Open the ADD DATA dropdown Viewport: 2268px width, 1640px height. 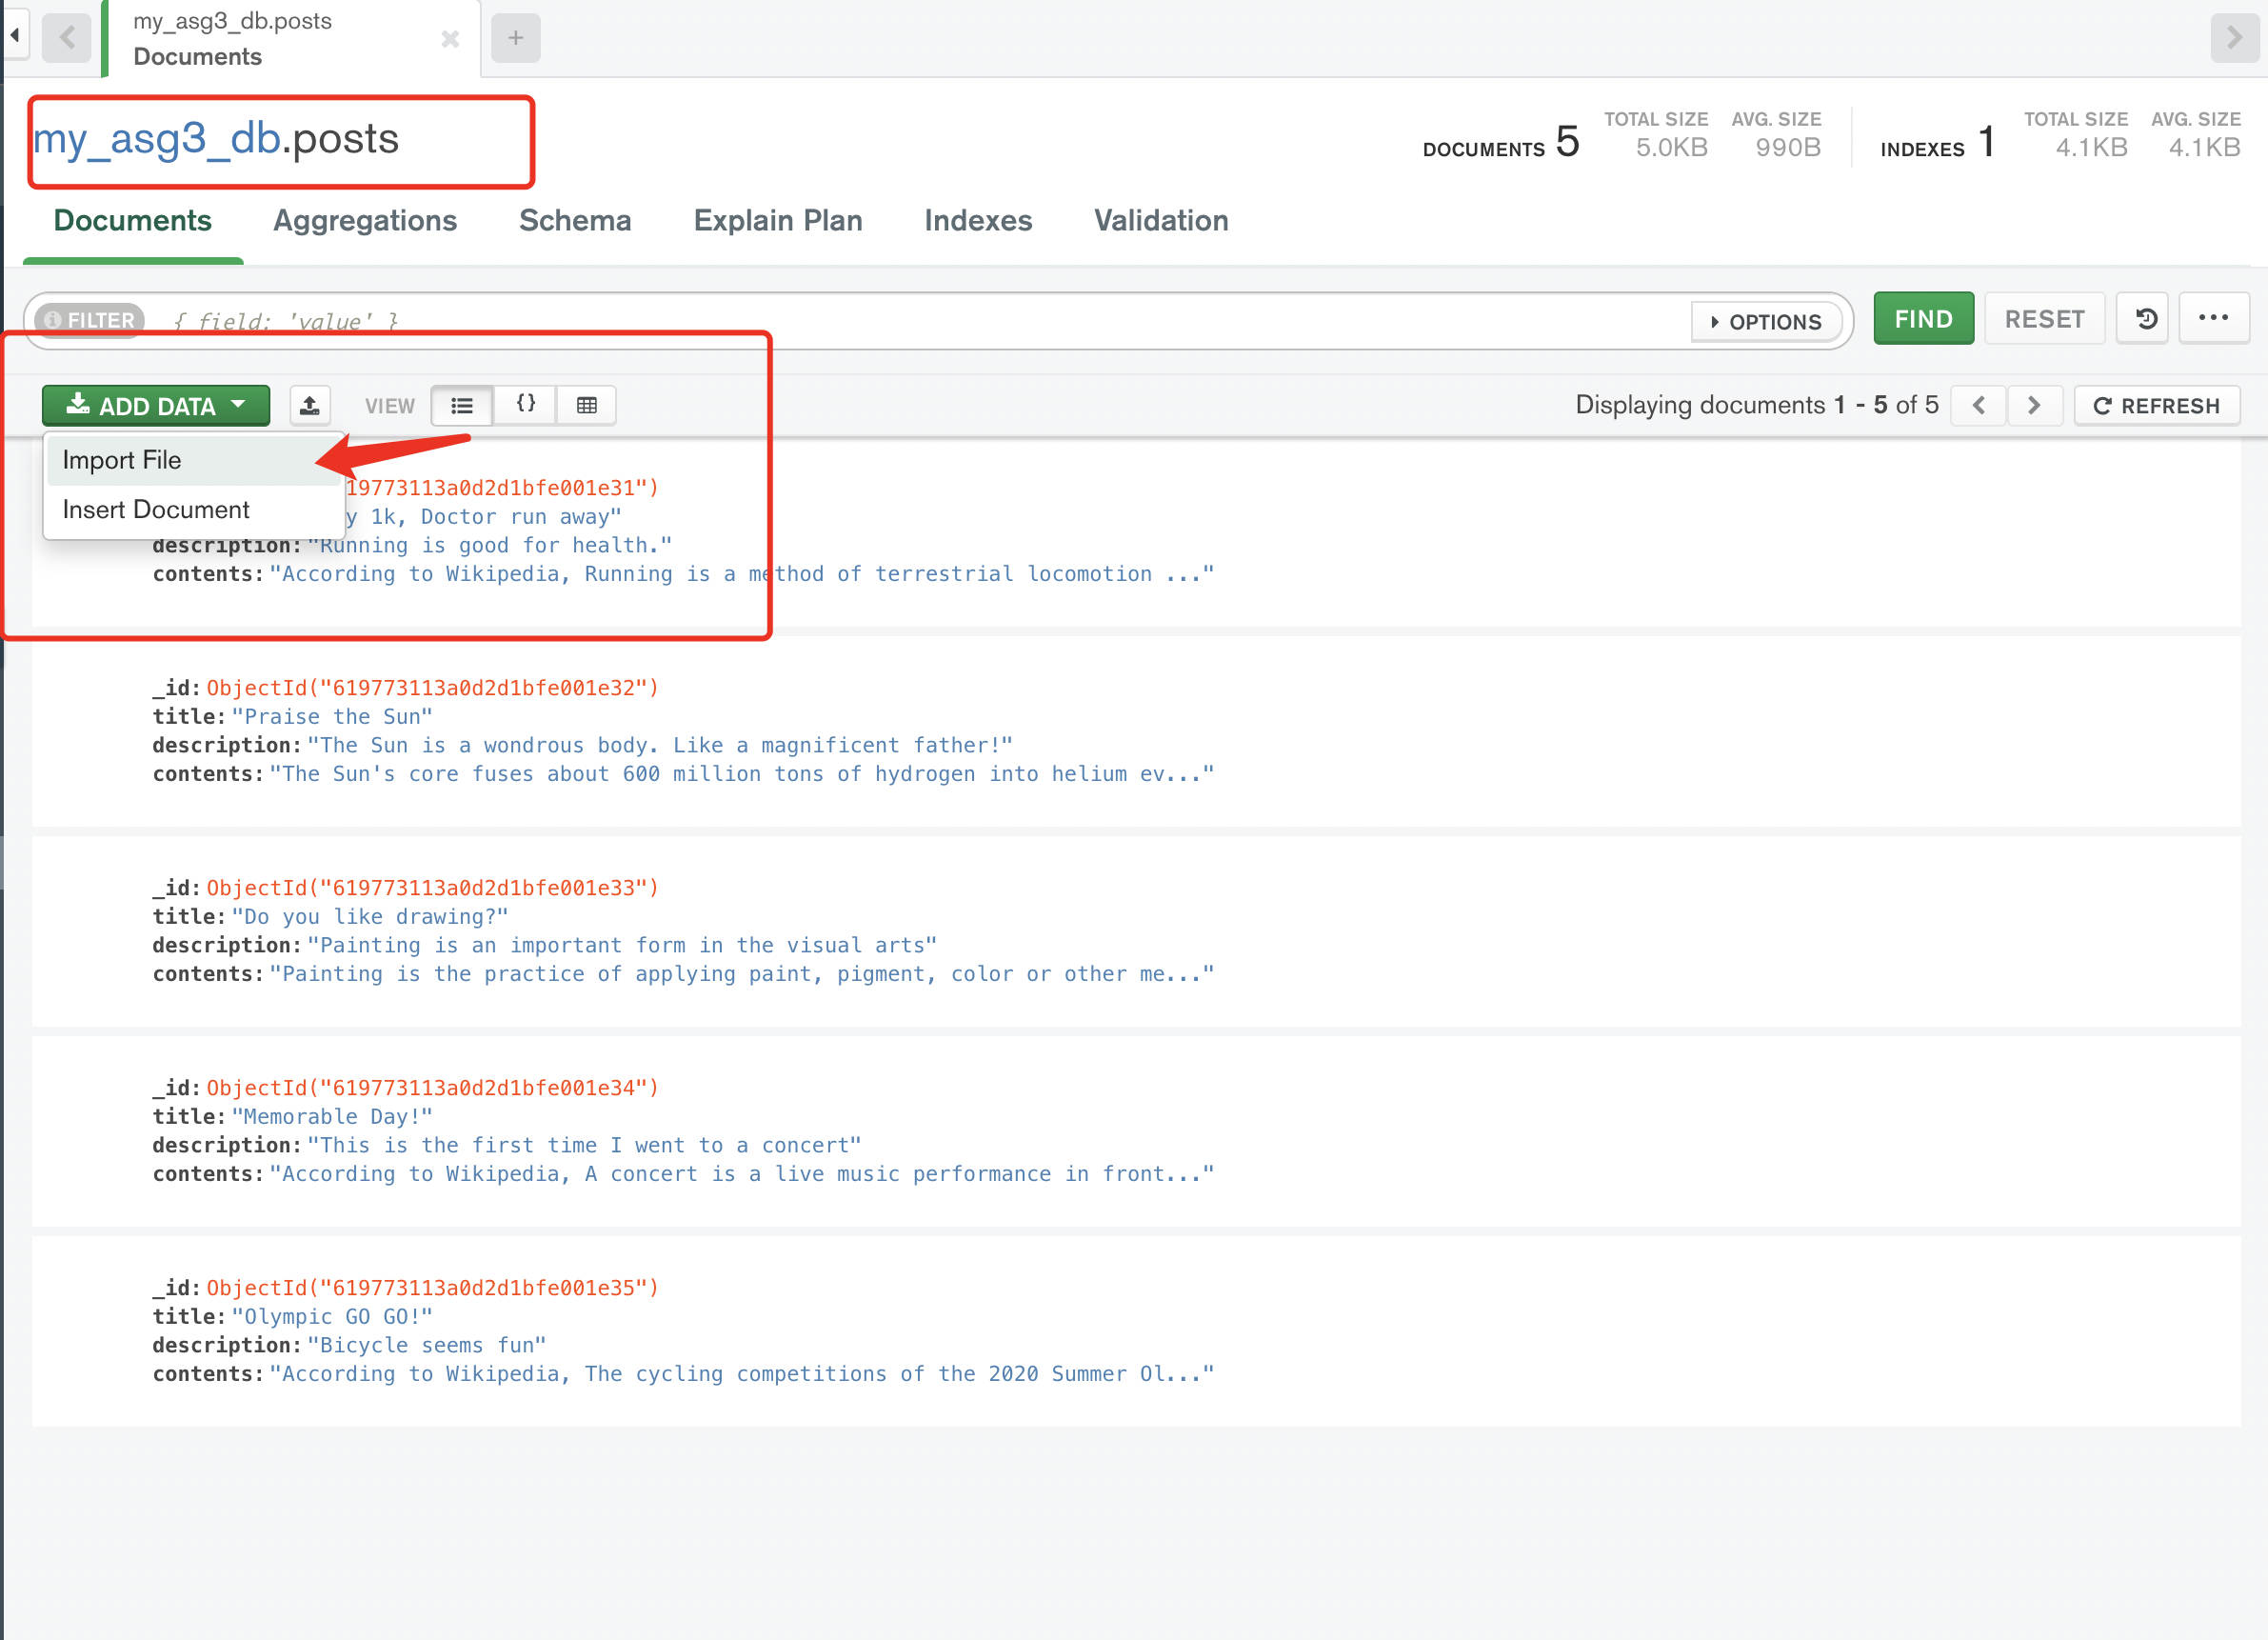(156, 406)
